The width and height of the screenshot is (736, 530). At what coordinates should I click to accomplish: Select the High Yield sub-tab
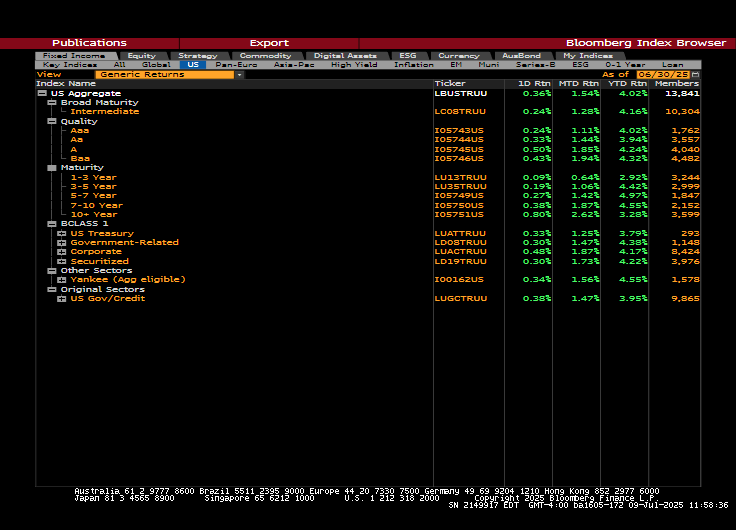click(354, 65)
